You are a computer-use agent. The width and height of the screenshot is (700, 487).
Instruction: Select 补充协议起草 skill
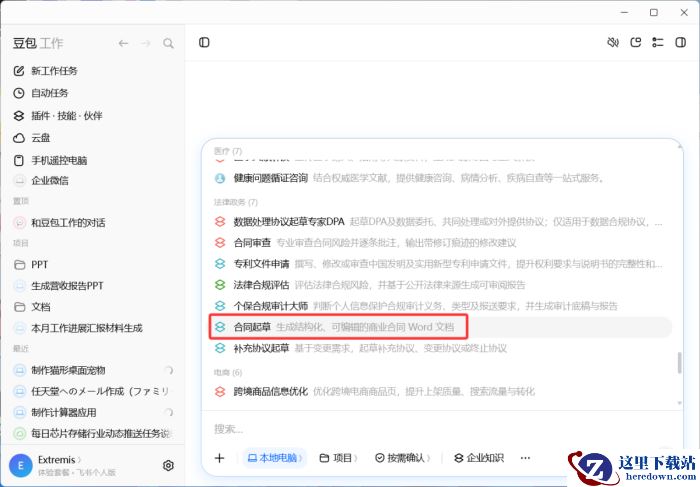[x=442, y=348]
